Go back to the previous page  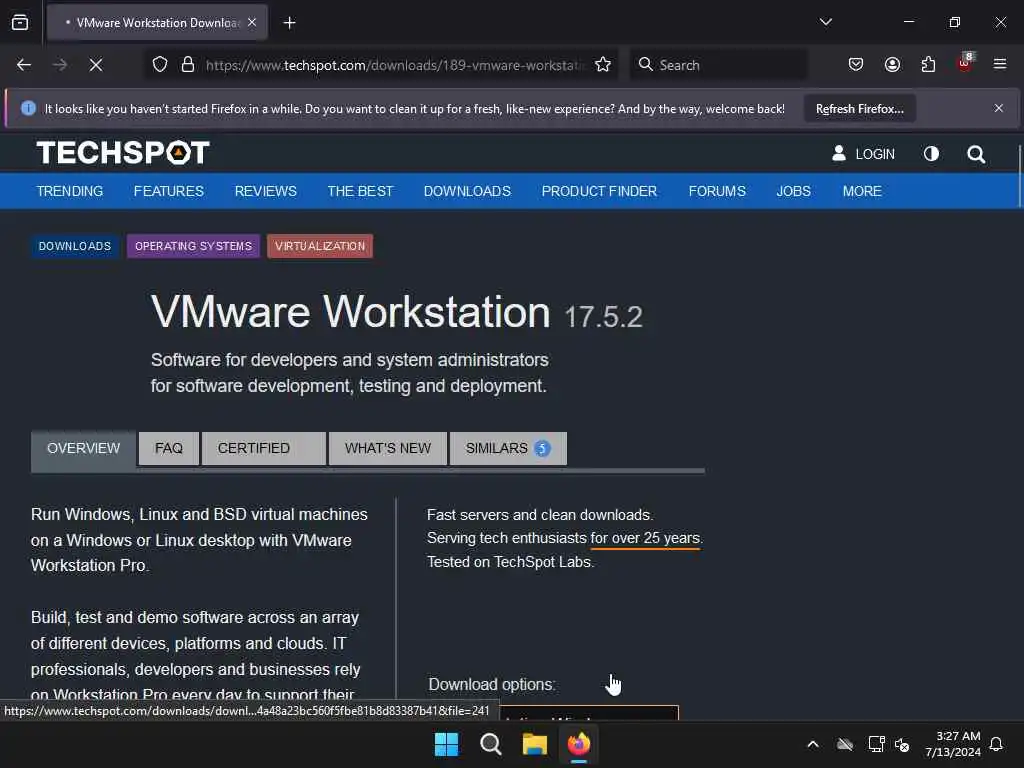click(x=24, y=65)
